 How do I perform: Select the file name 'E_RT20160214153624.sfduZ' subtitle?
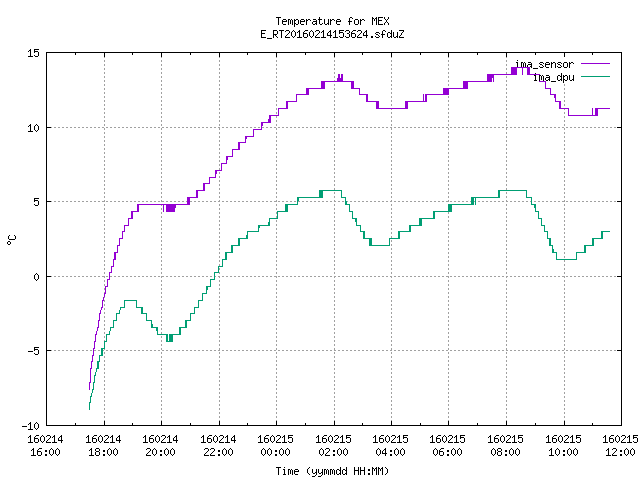[x=332, y=34]
